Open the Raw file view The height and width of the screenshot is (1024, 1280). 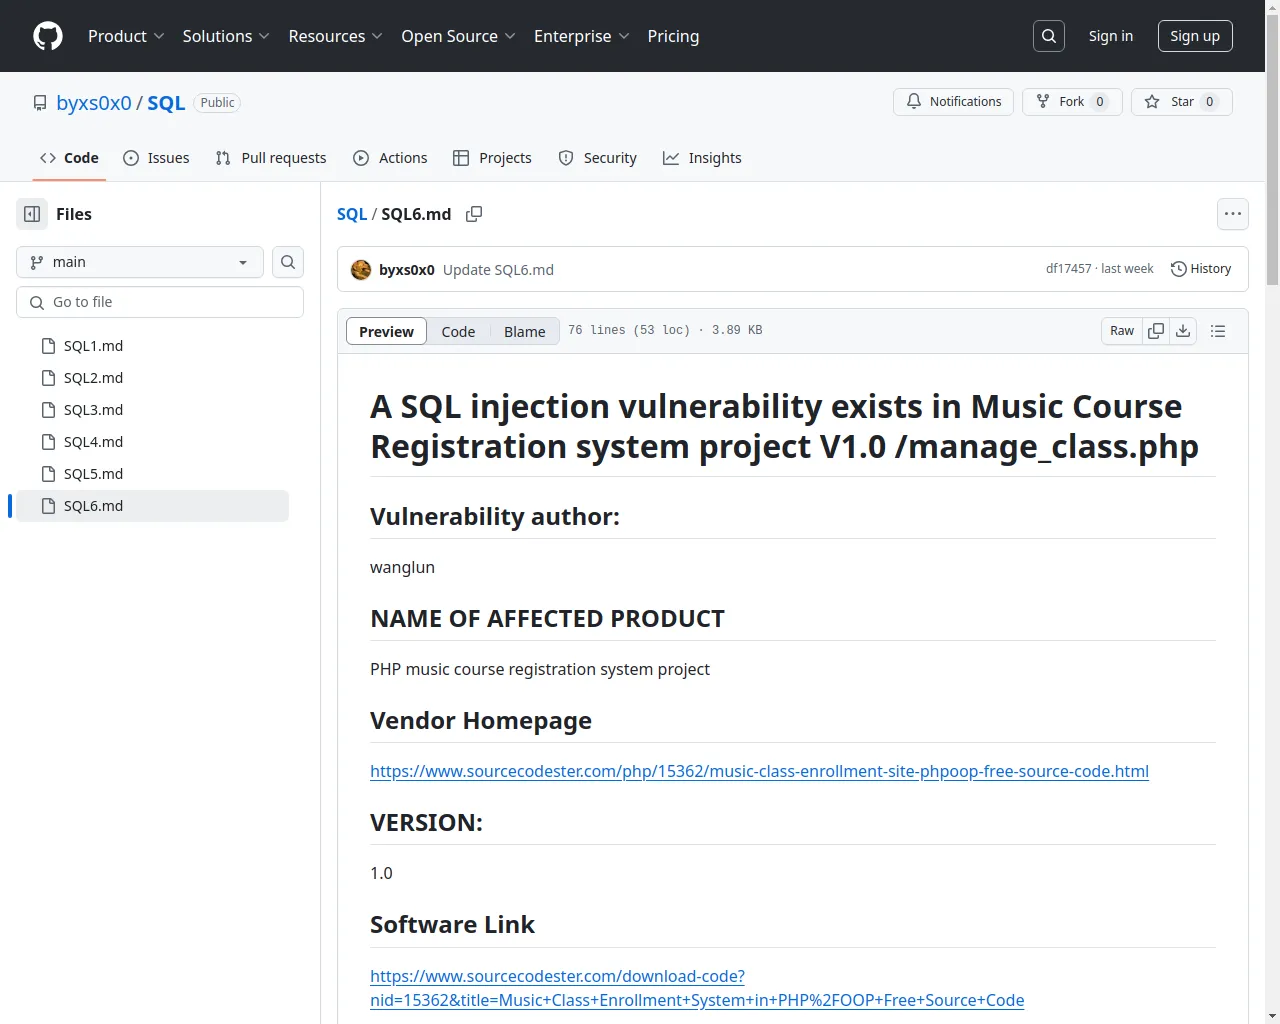(1122, 331)
